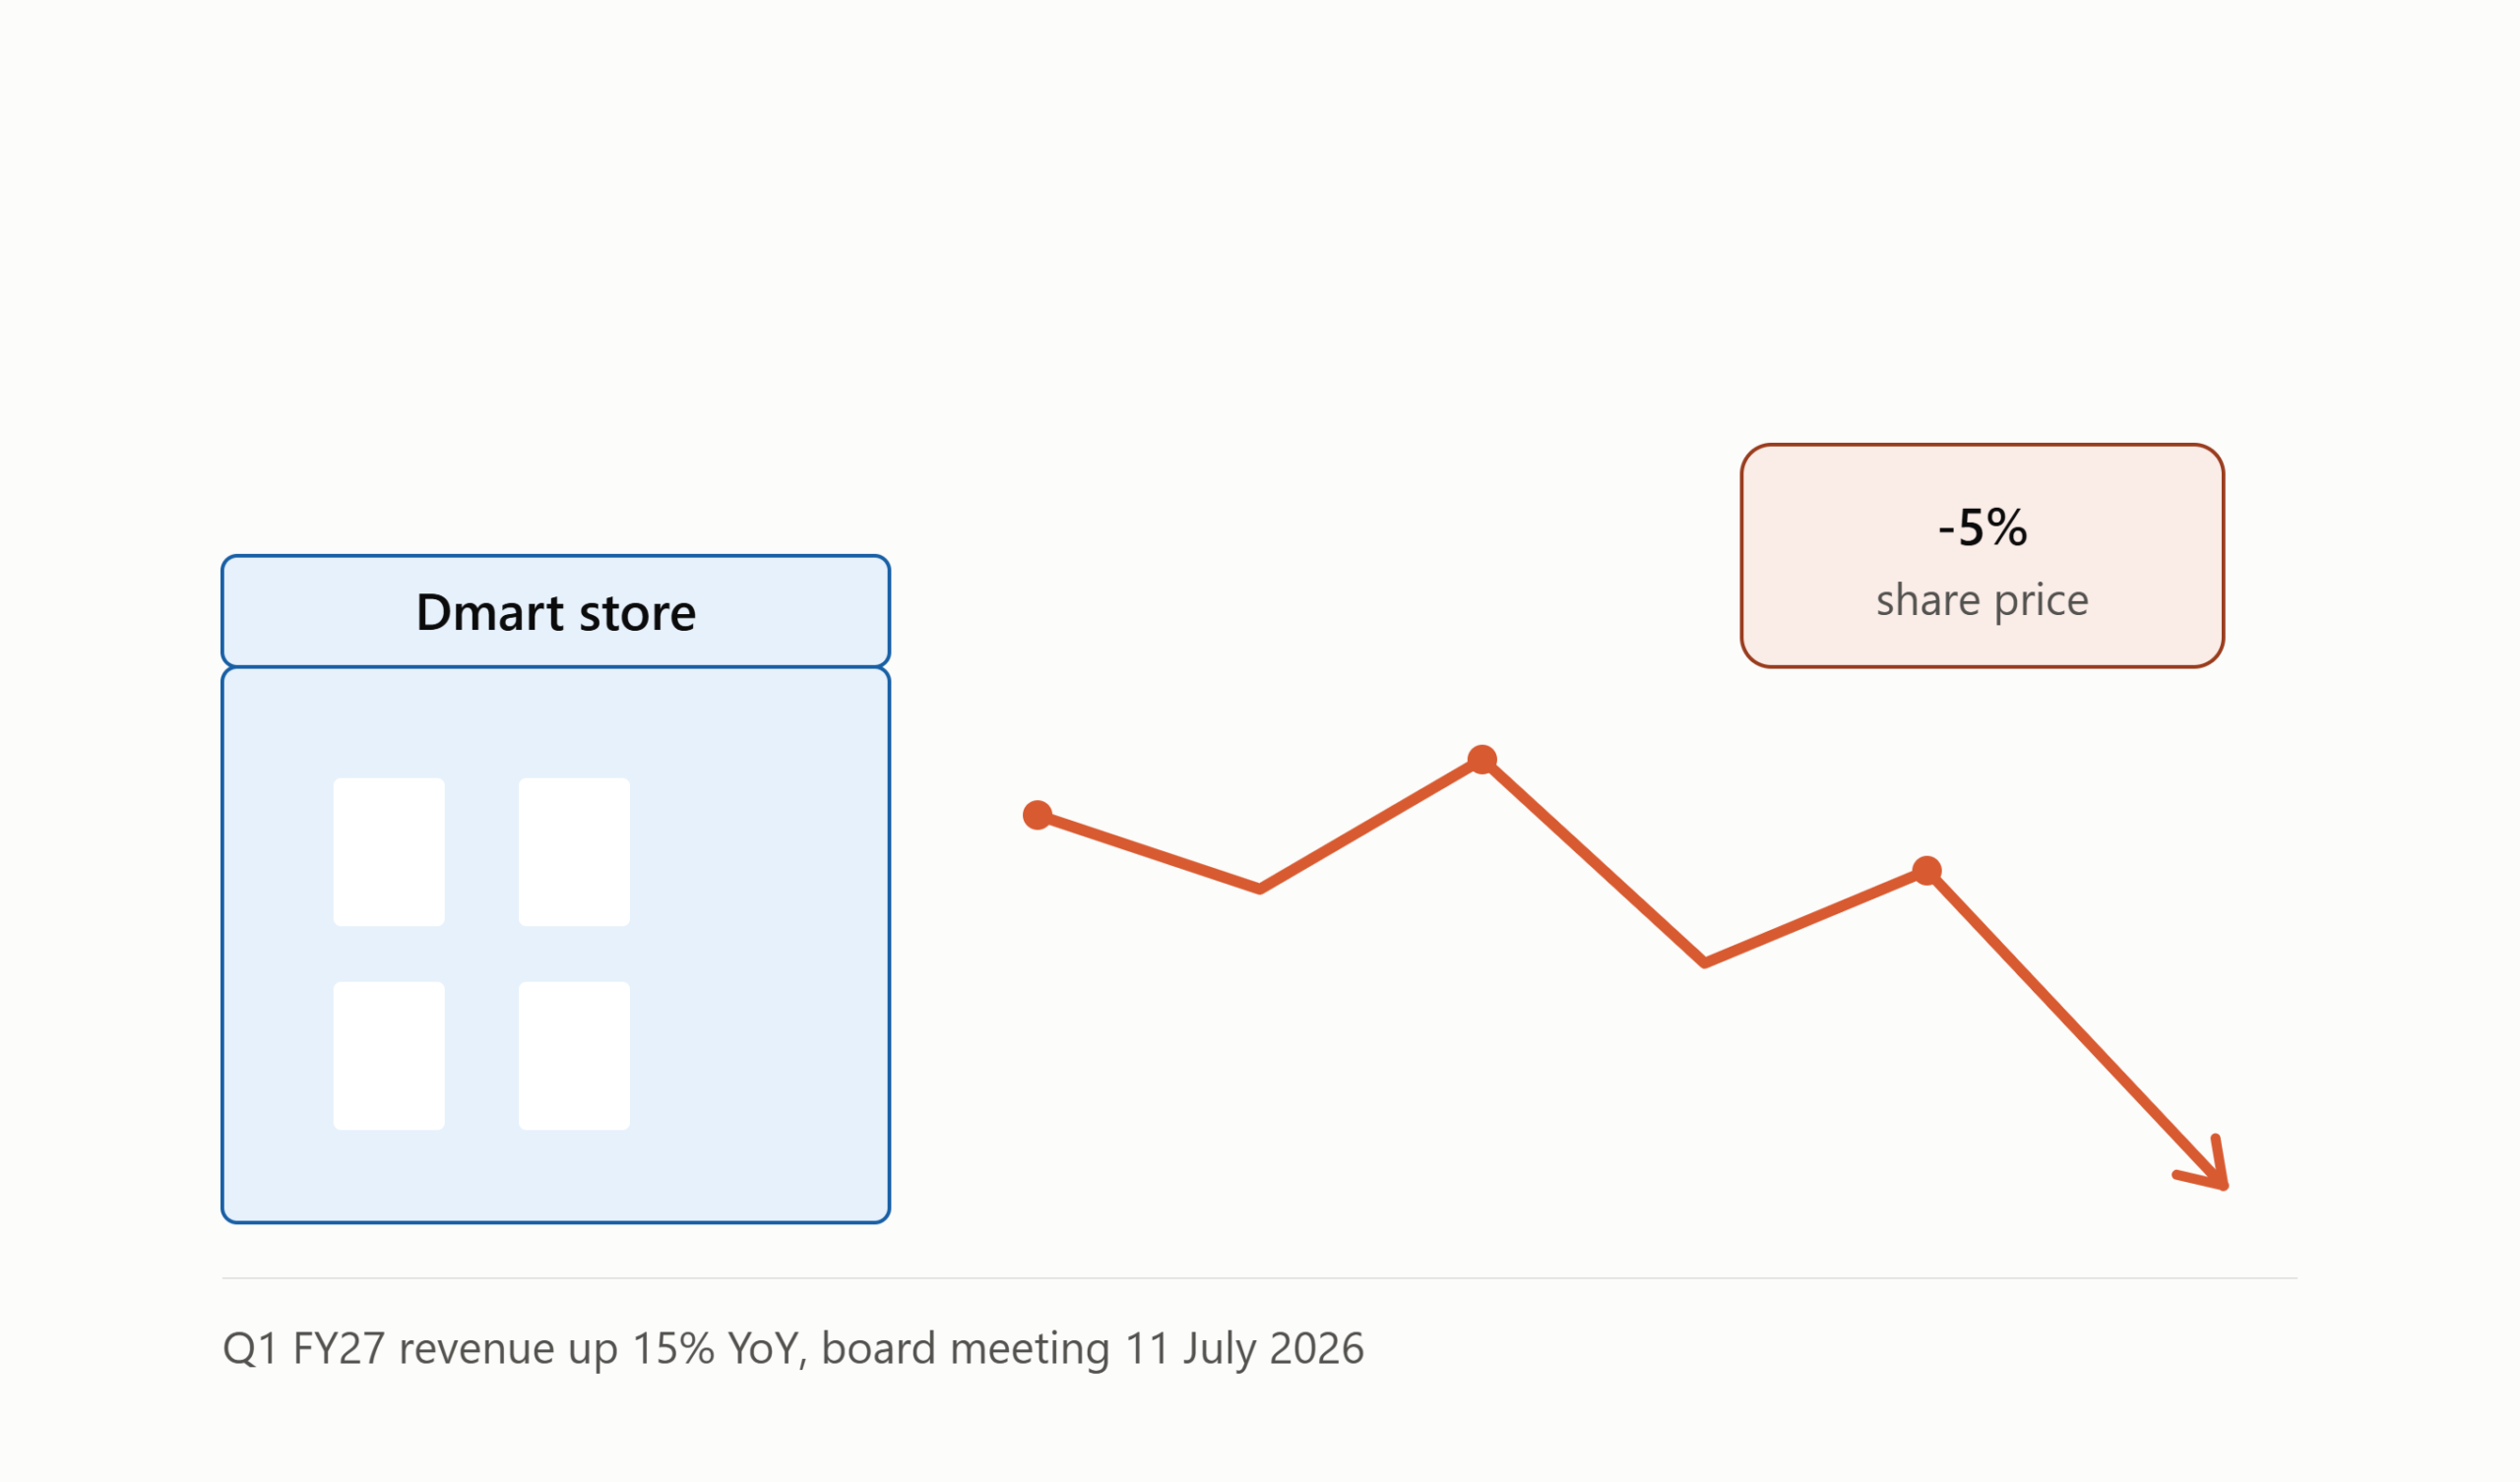The width and height of the screenshot is (2520, 1482).
Task: Click the horizontal divider above the caption
Action: point(1260,1278)
